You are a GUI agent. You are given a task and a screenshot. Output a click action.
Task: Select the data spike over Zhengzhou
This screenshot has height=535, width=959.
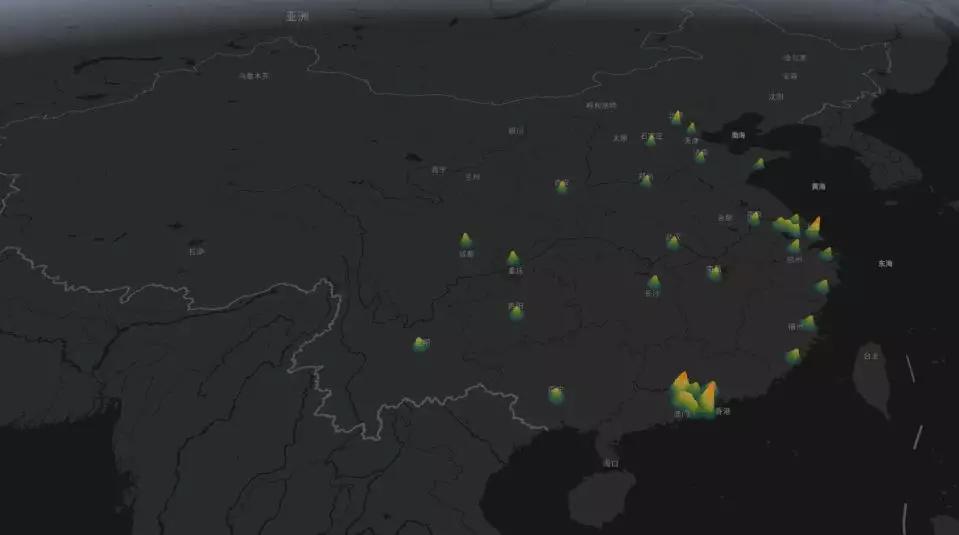[x=645, y=180]
